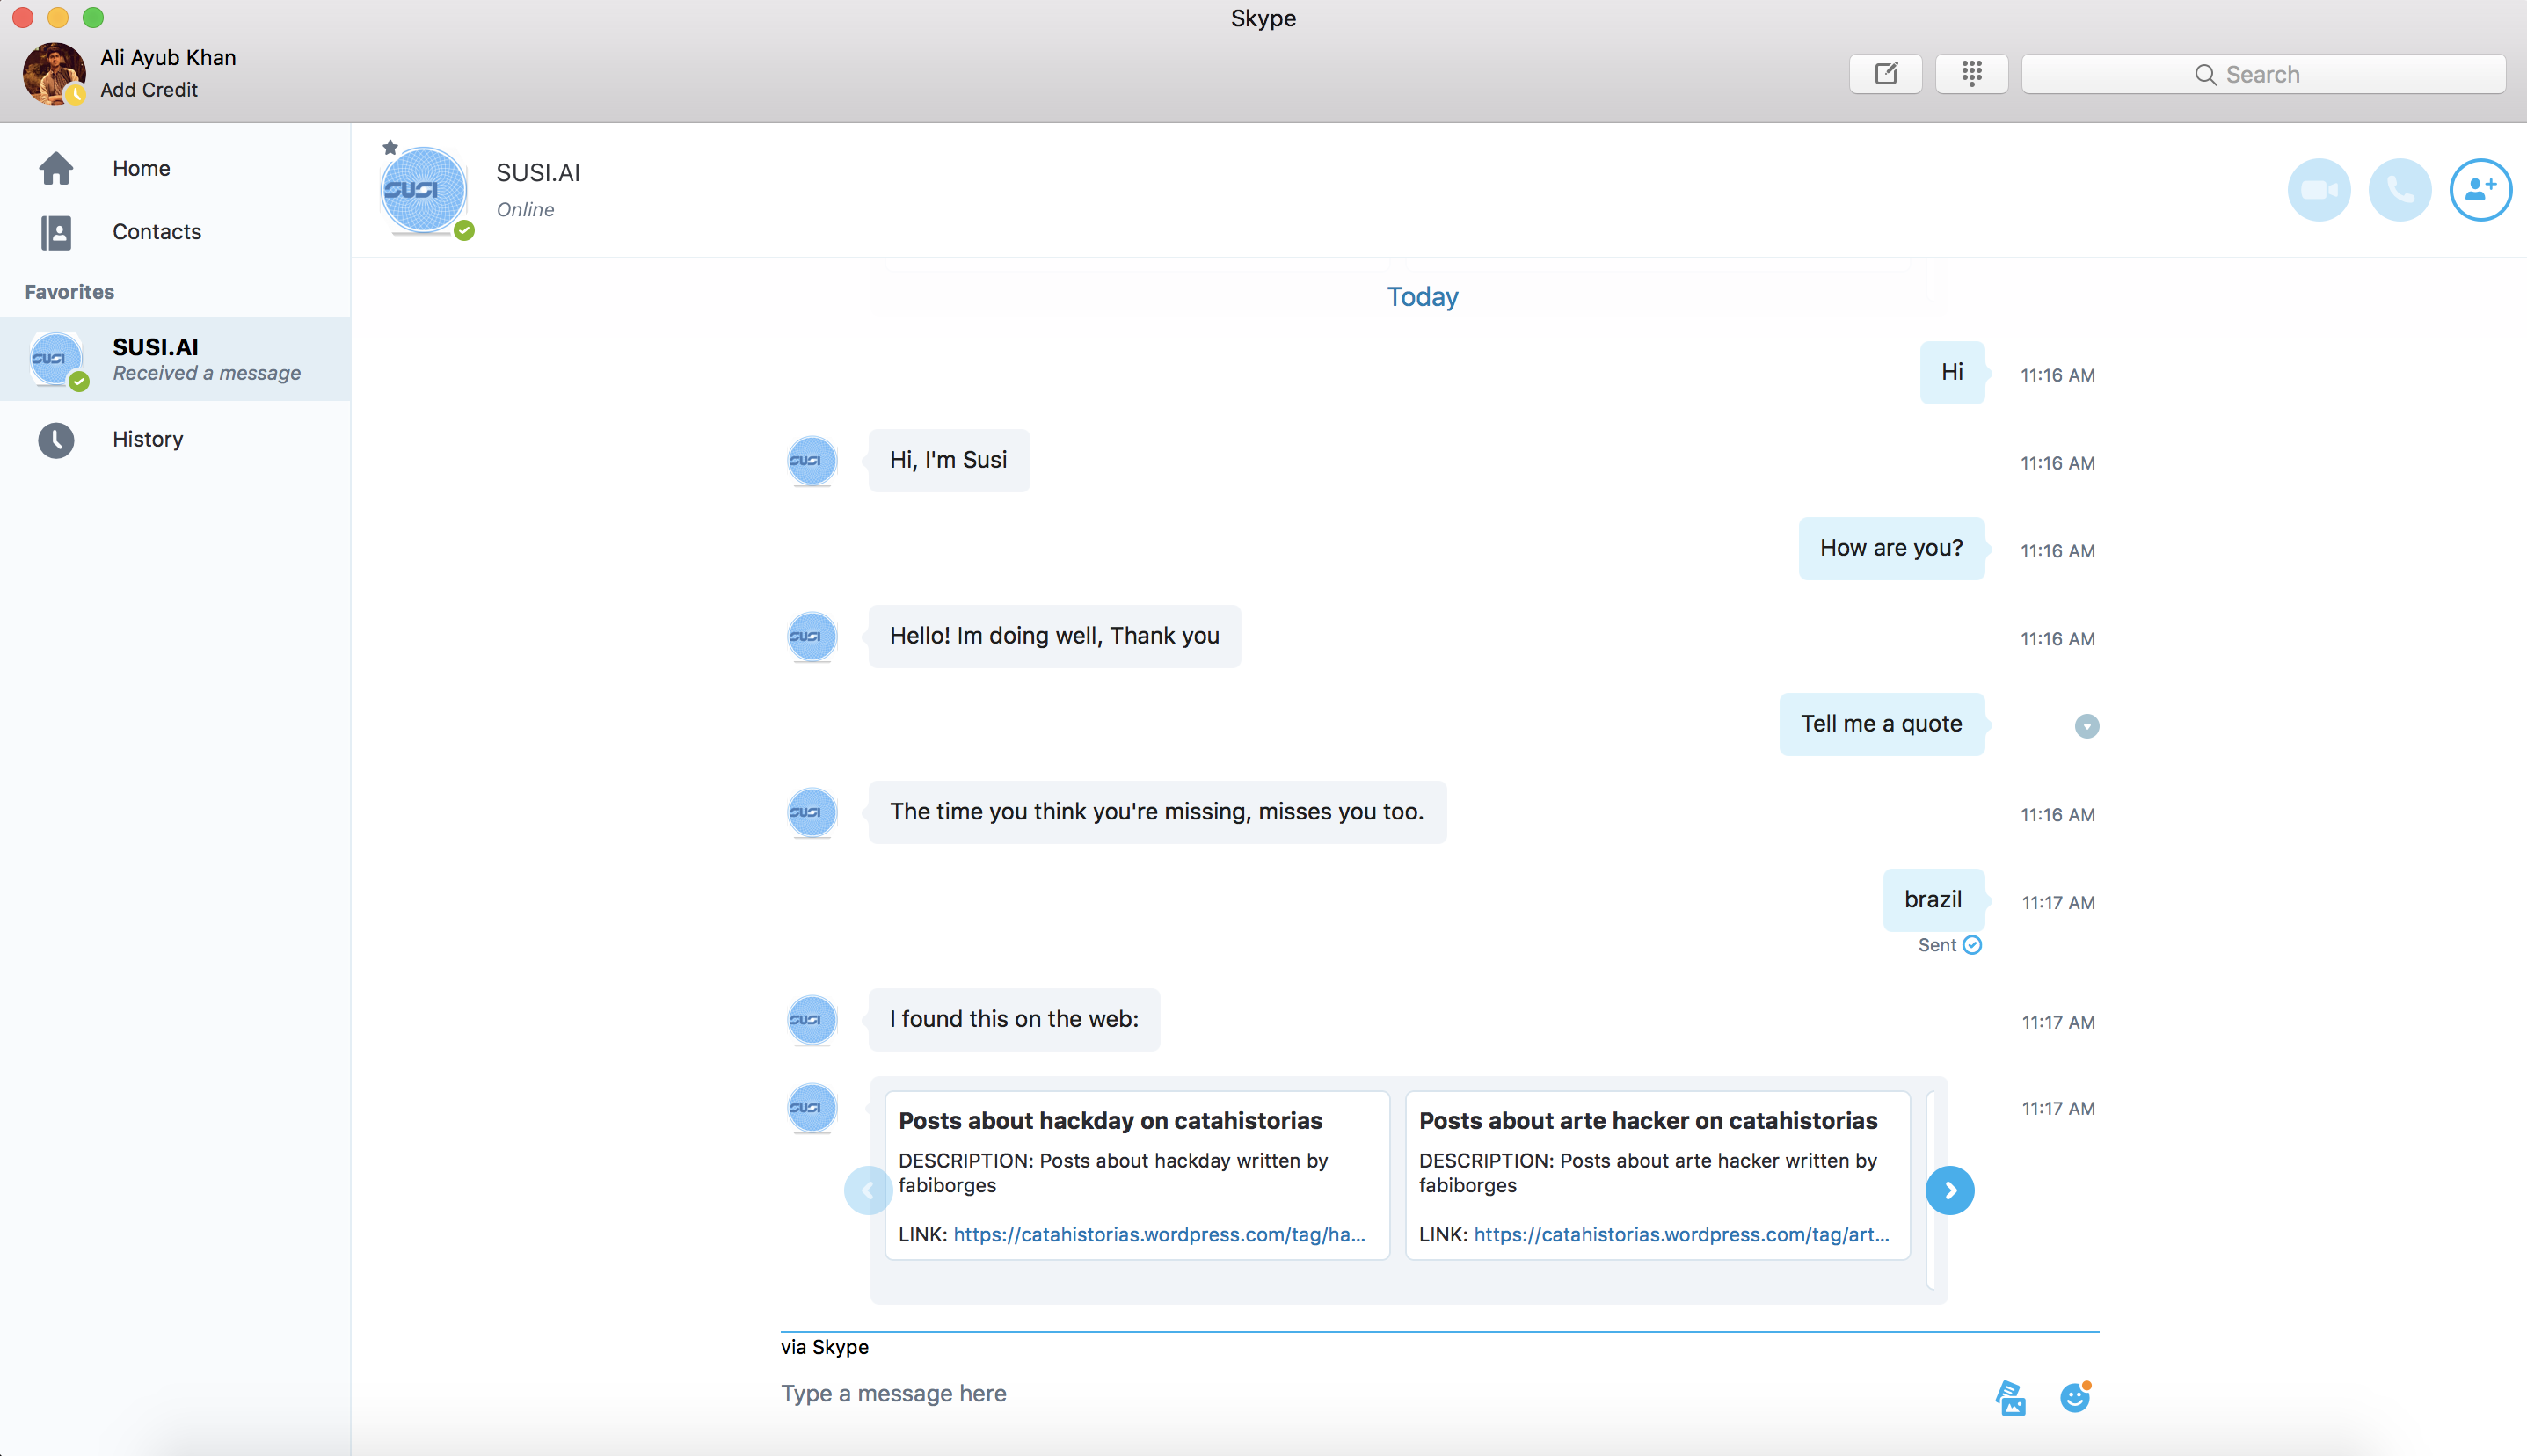Open the dial pad icon
2527x1456 pixels.
(x=1971, y=74)
